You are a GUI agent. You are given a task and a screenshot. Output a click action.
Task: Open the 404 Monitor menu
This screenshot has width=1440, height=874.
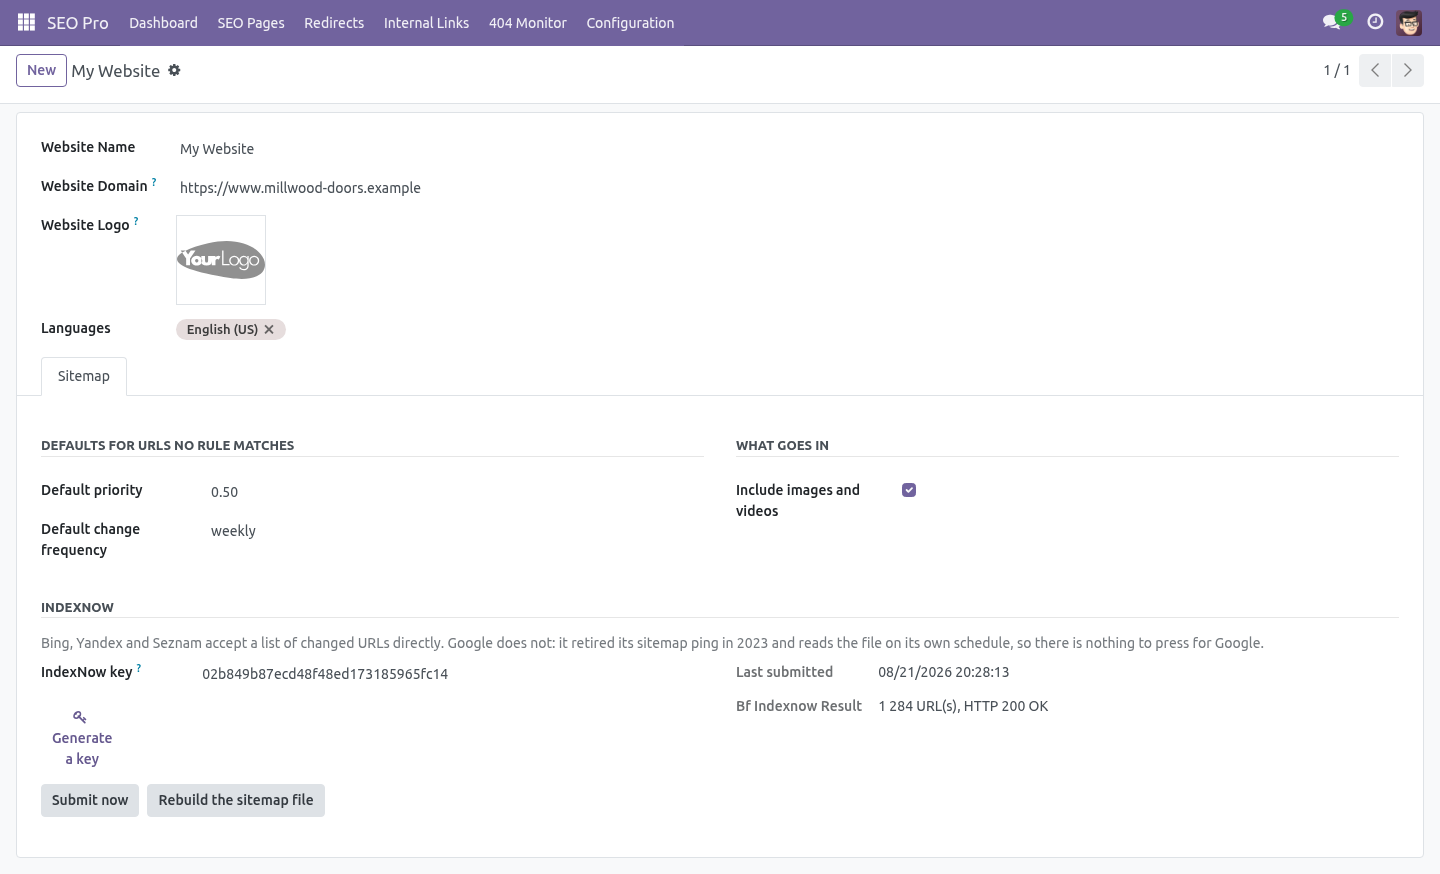point(528,22)
